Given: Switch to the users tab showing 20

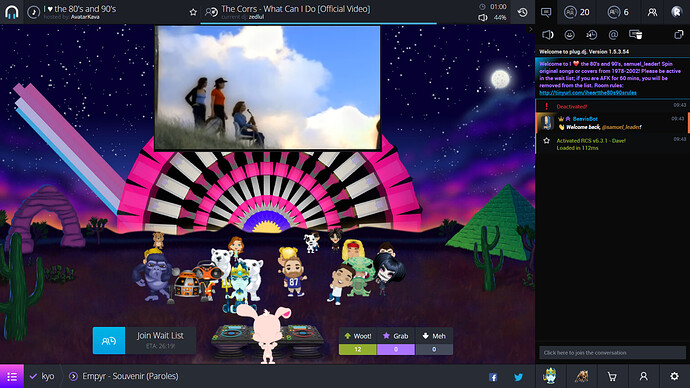Looking at the screenshot, I should (577, 12).
